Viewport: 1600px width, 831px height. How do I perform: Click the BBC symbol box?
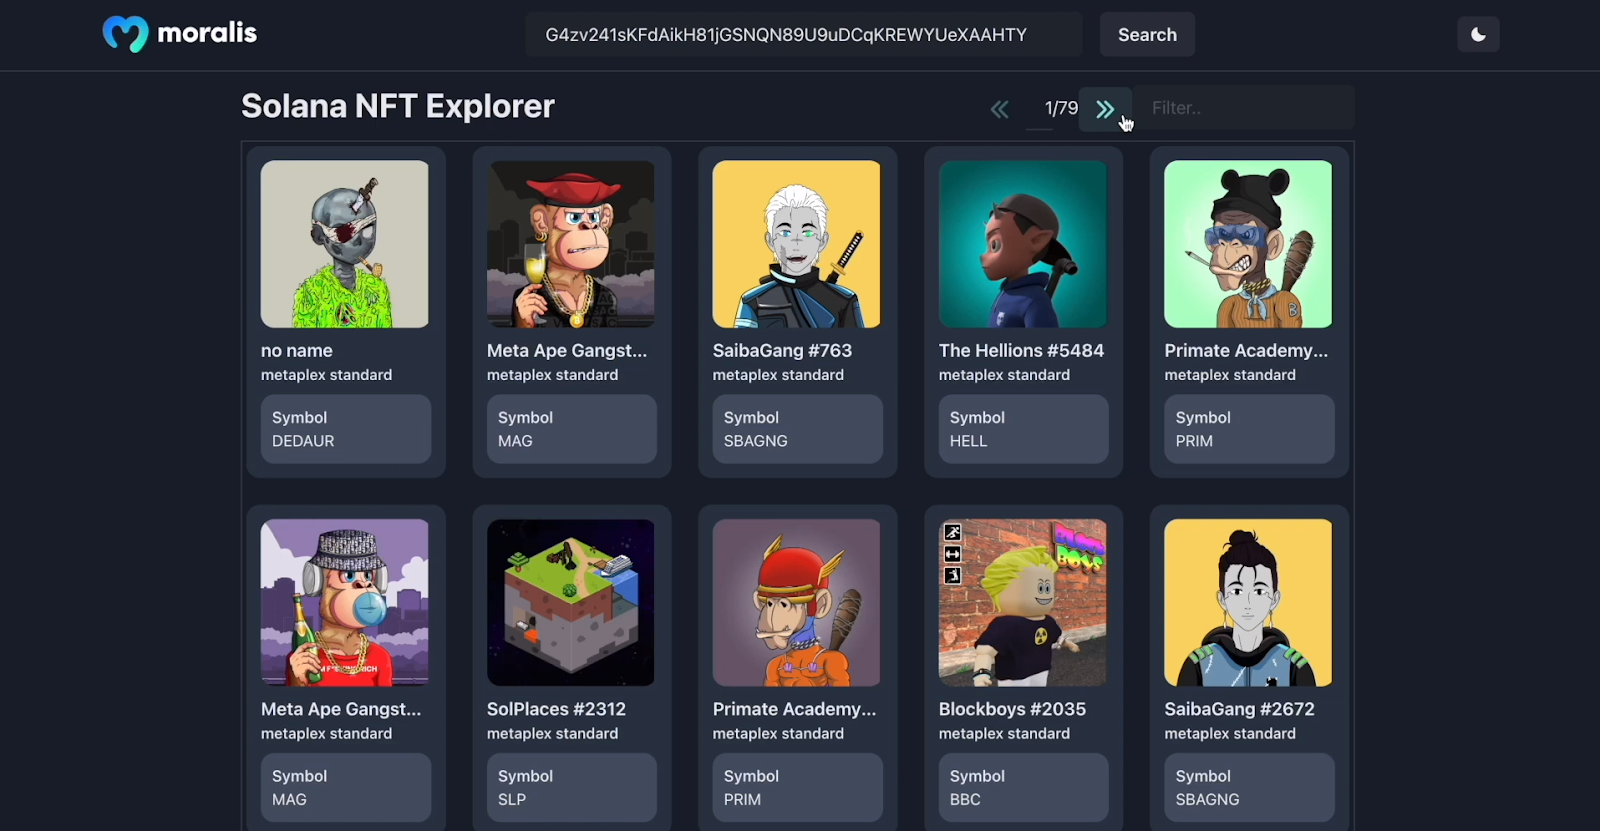1023,787
